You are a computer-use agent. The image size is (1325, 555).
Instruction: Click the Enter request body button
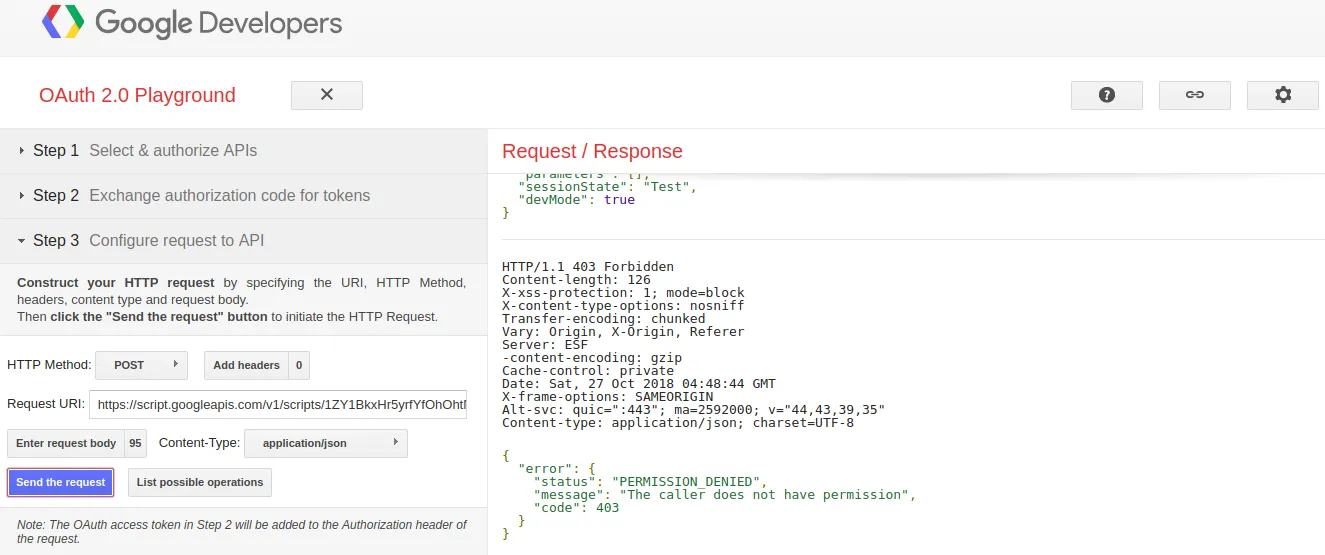tap(66, 443)
